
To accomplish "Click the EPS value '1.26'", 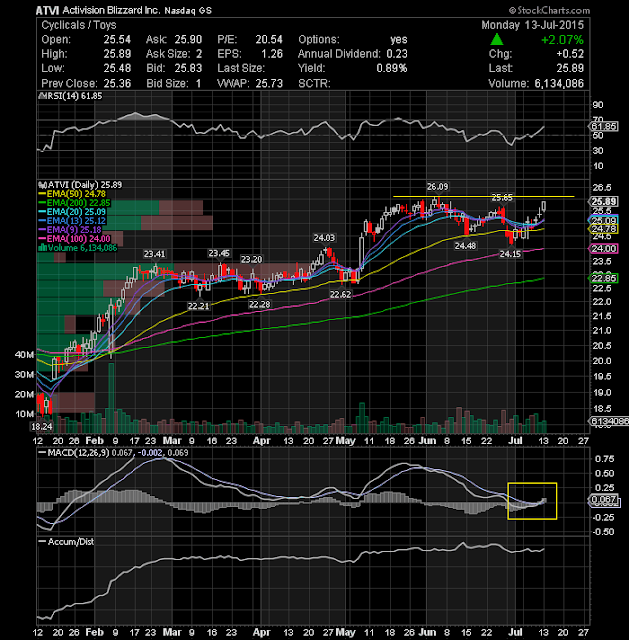I will [272, 54].
